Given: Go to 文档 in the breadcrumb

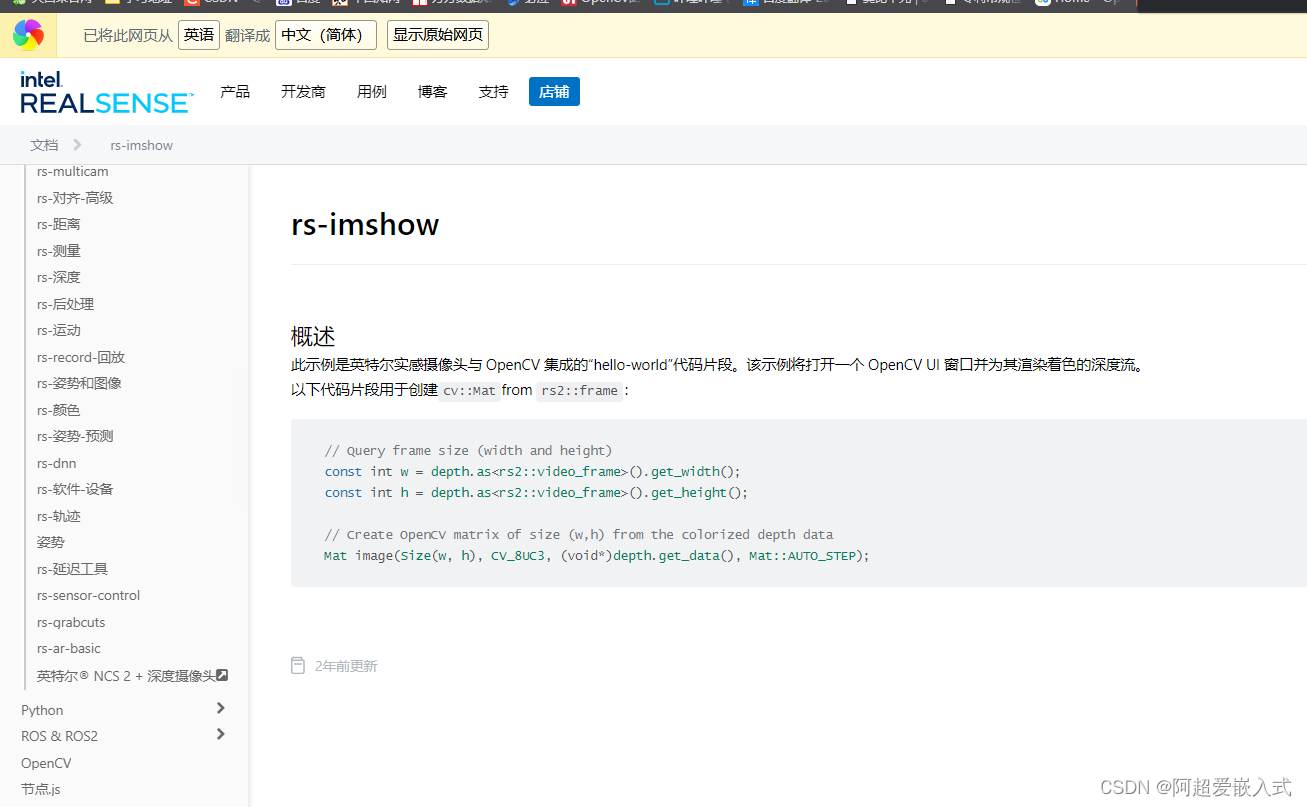Looking at the screenshot, I should pos(44,145).
